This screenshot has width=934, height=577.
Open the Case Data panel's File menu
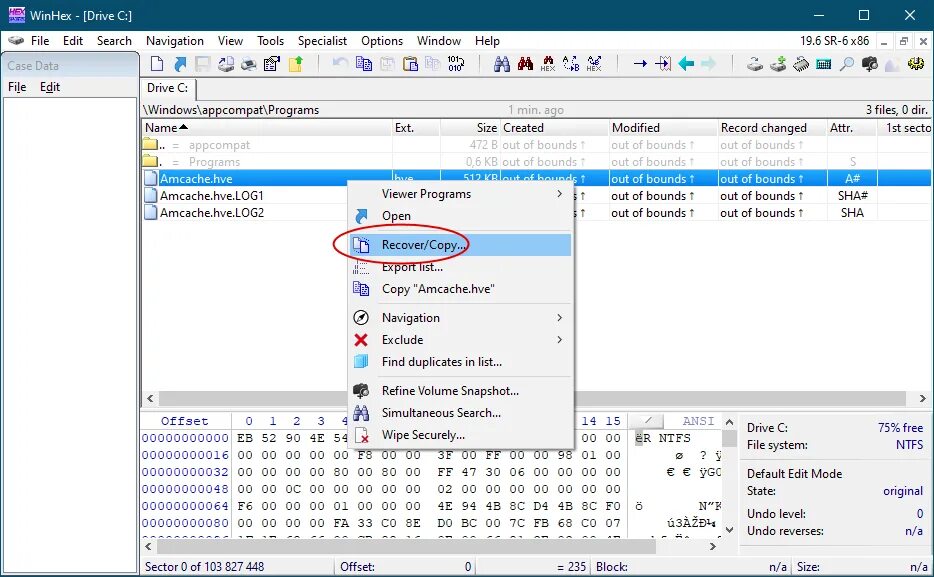(x=17, y=87)
